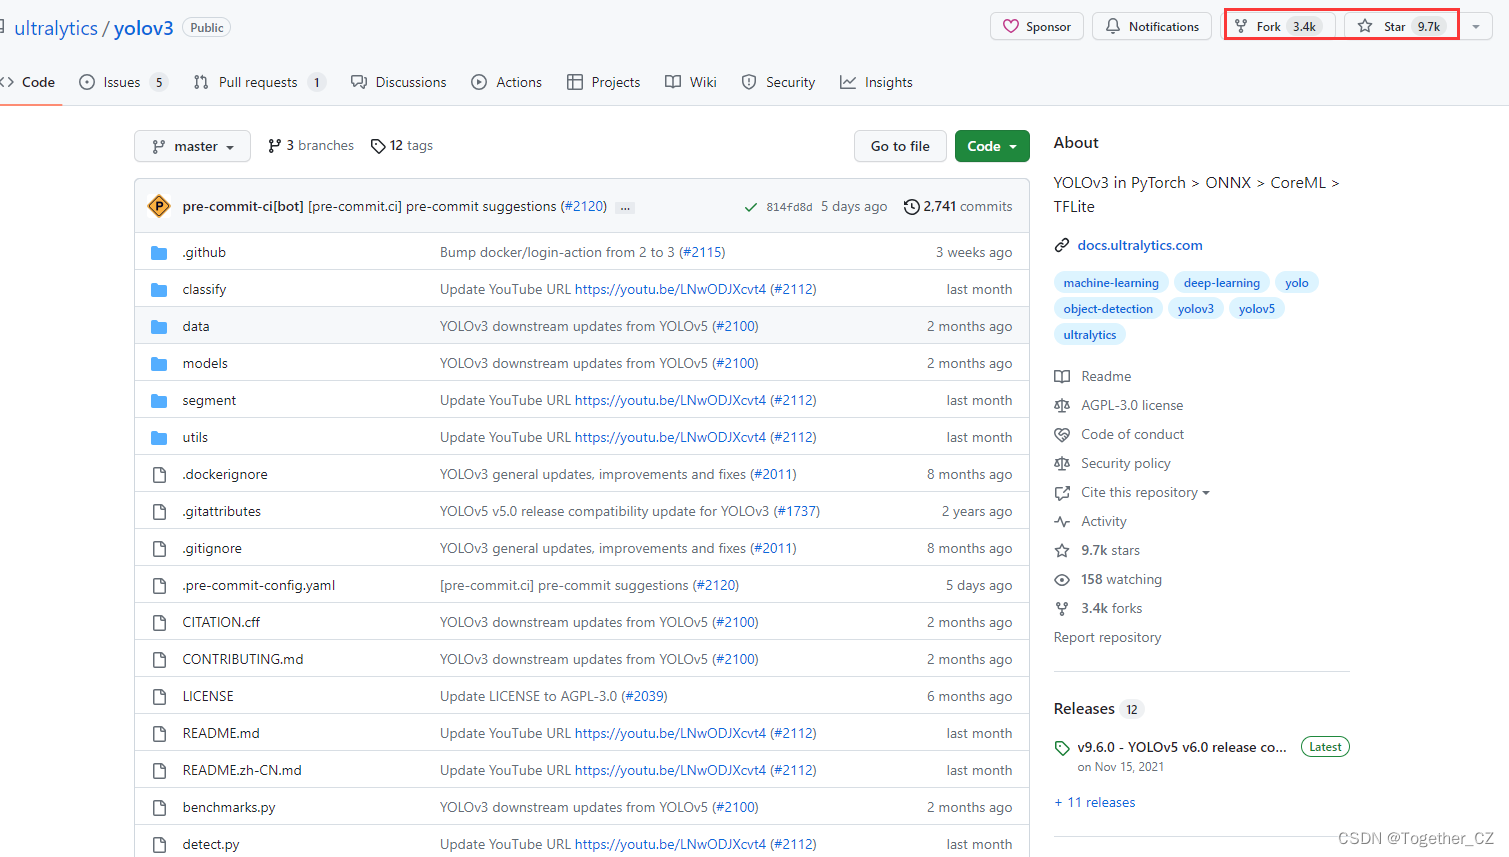Click the LICENSE file icon

[x=159, y=697]
